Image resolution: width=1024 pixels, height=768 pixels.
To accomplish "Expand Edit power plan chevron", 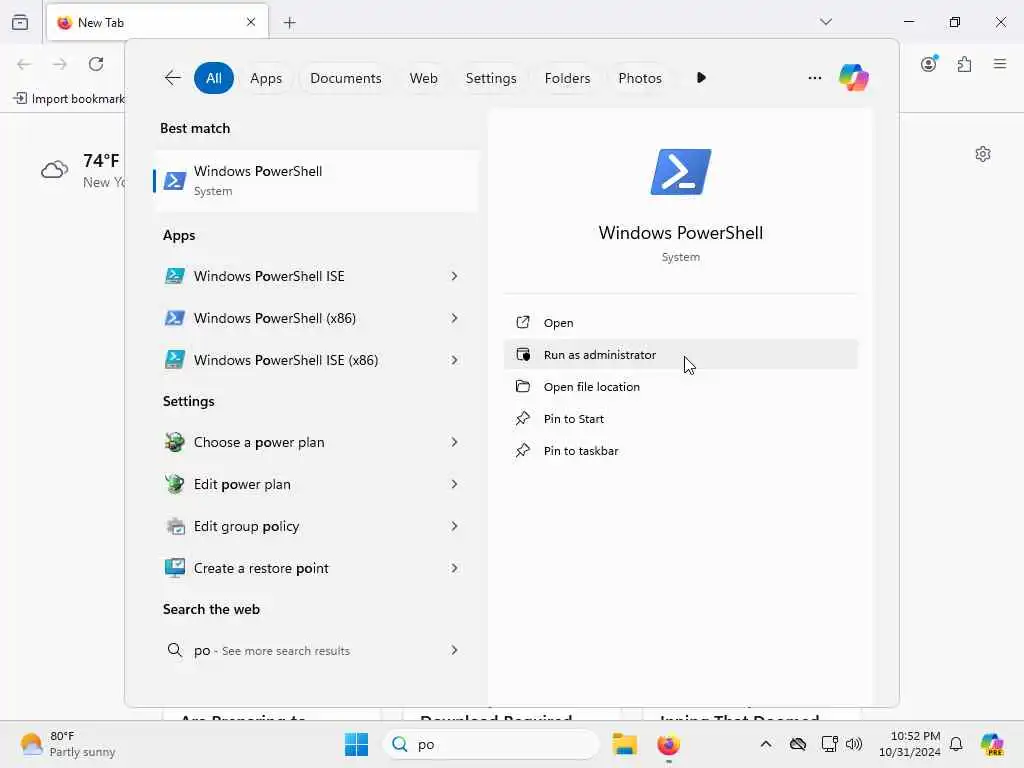I will (x=455, y=484).
